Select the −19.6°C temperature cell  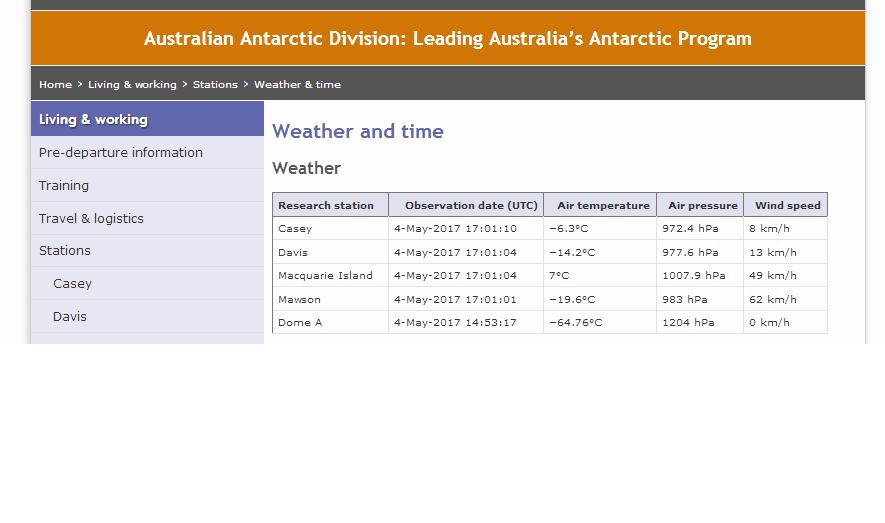600,299
